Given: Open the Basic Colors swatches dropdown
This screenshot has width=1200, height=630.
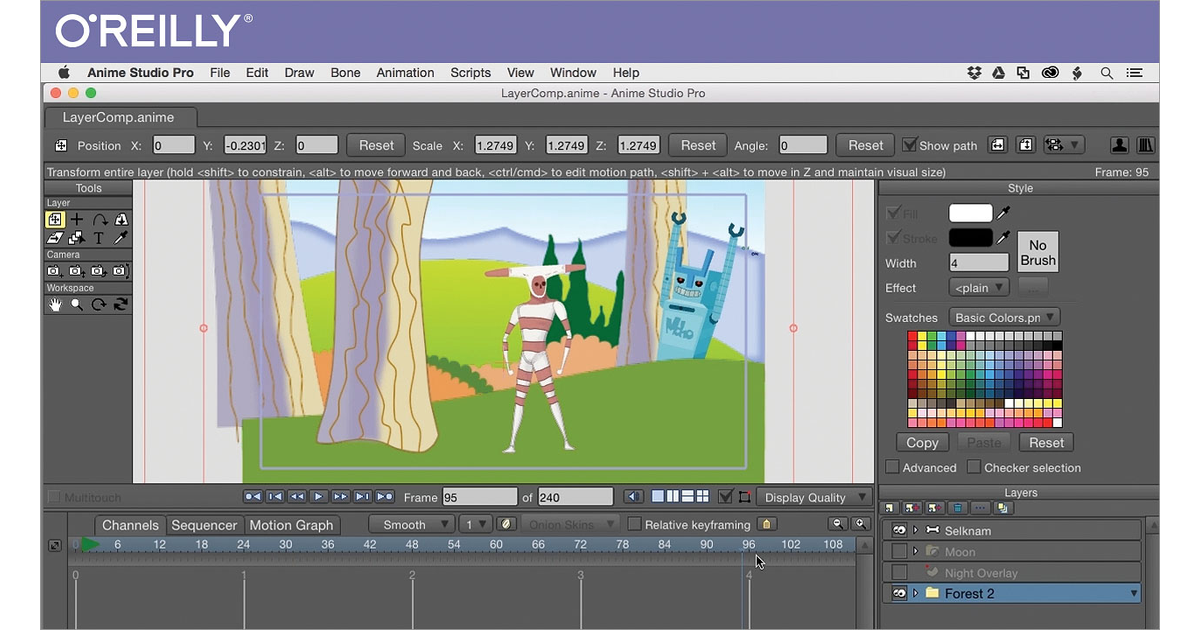Looking at the screenshot, I should [x=1004, y=317].
